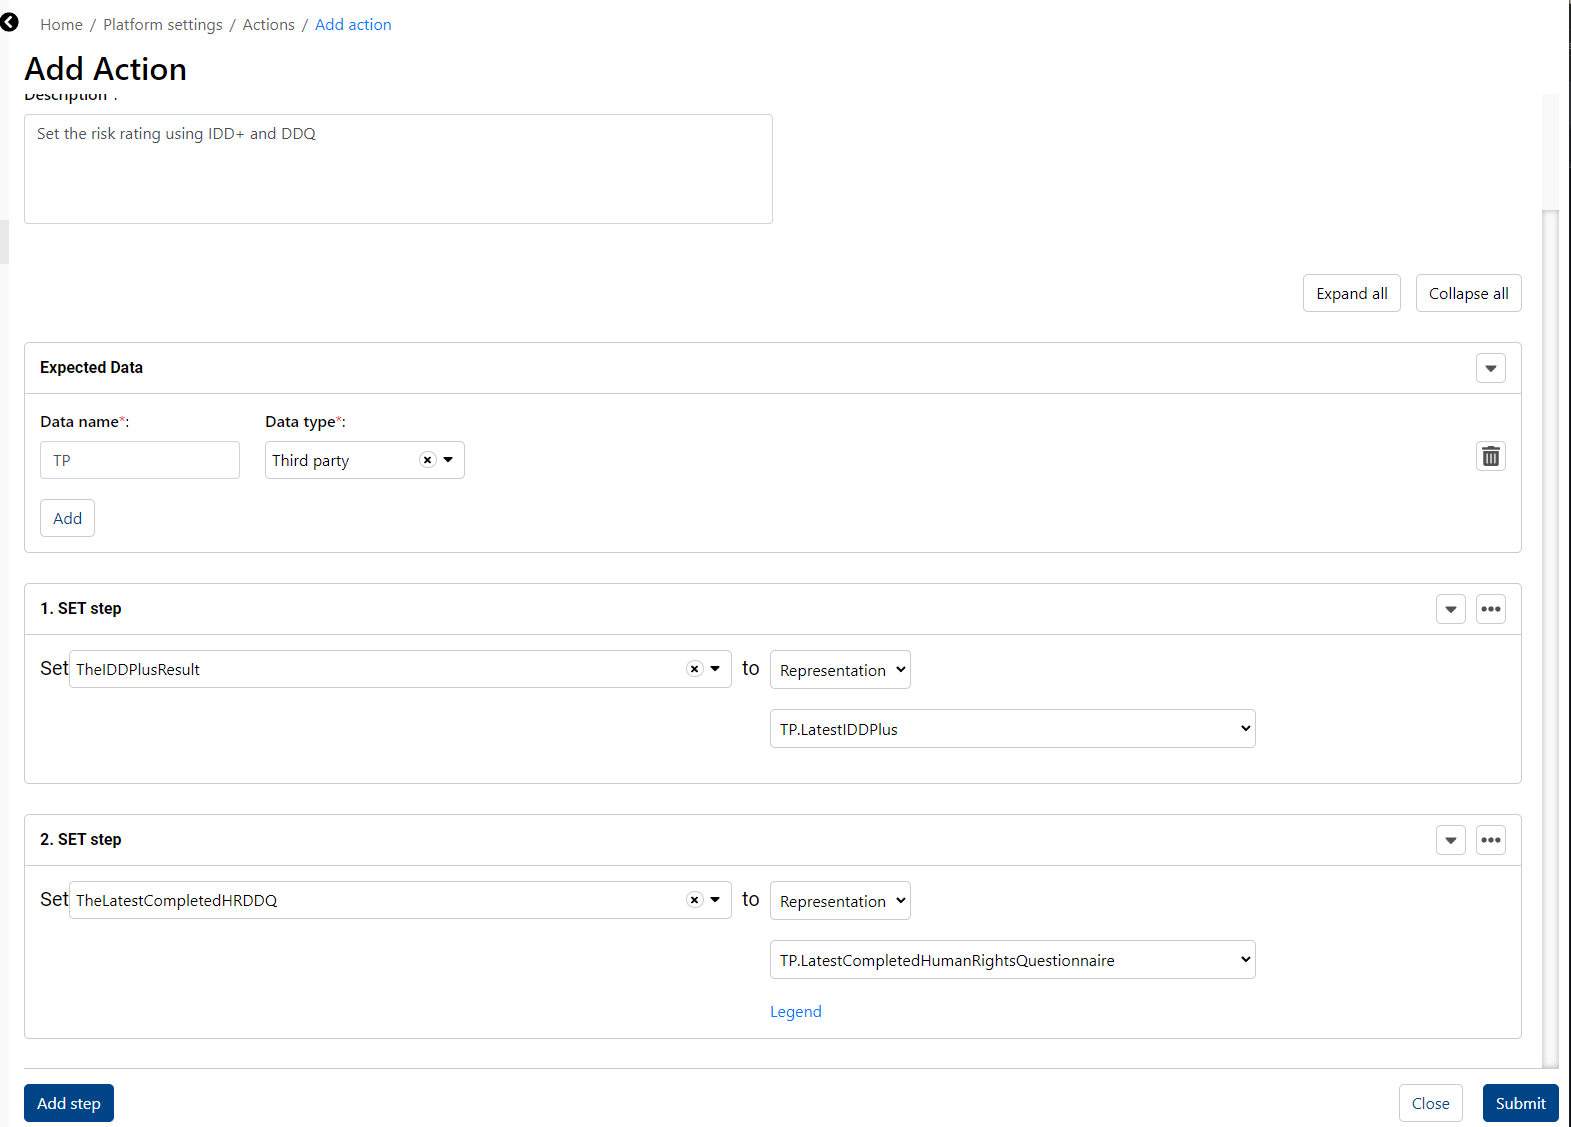Click the Expand all button

click(1352, 293)
